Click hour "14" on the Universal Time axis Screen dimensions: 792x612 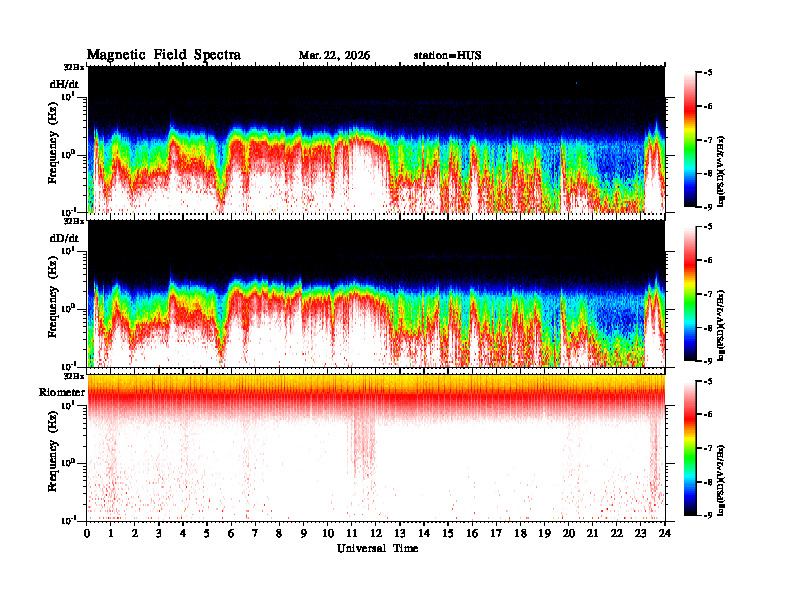click(x=424, y=533)
